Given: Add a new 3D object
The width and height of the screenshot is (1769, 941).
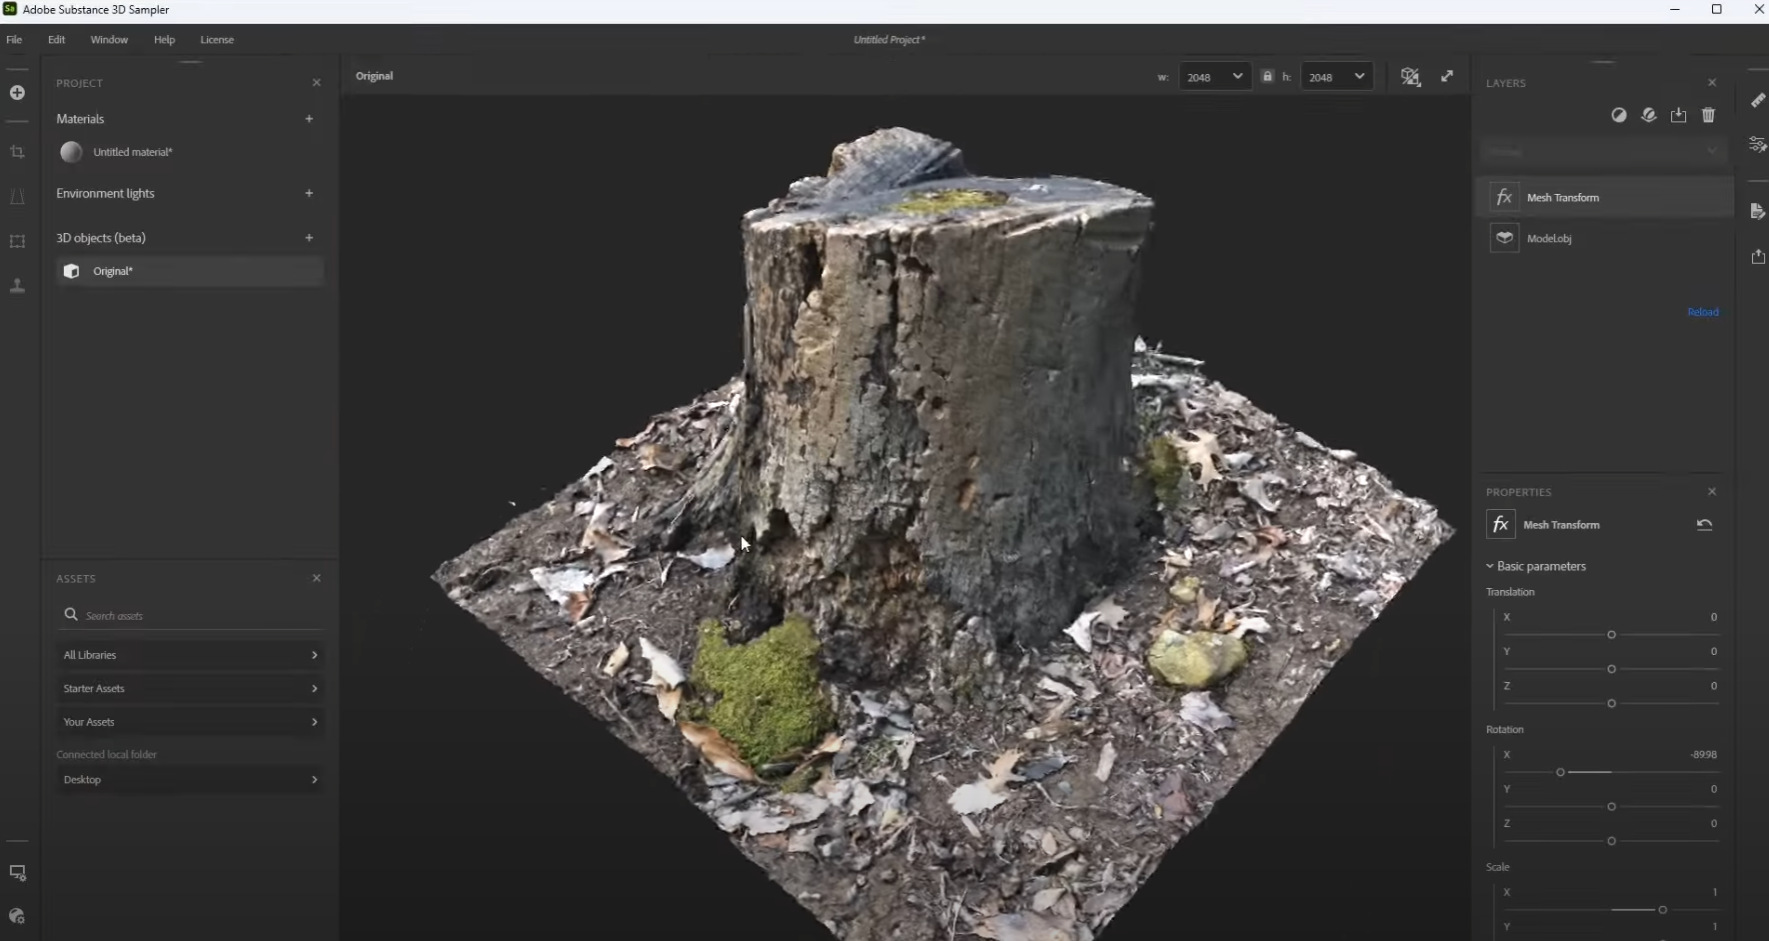Looking at the screenshot, I should [309, 238].
